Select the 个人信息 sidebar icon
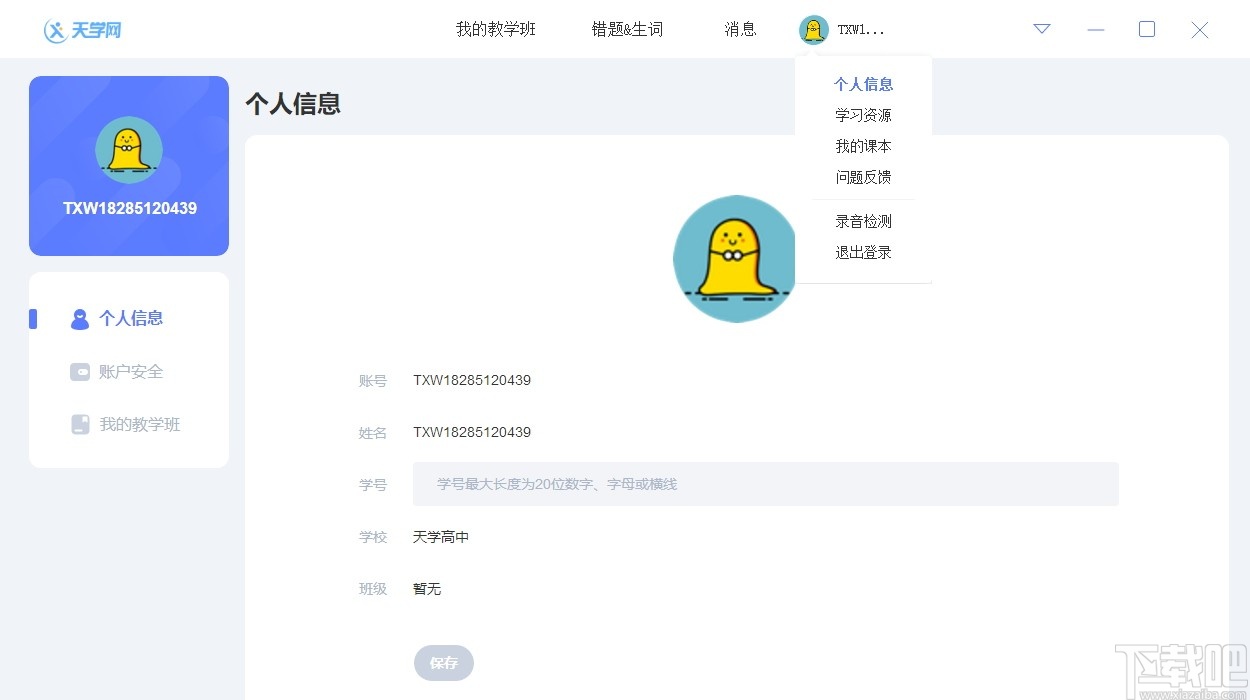 (79, 318)
